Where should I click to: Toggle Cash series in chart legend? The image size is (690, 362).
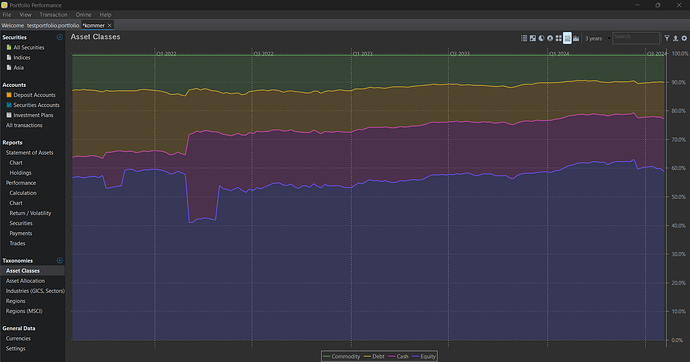pos(399,356)
